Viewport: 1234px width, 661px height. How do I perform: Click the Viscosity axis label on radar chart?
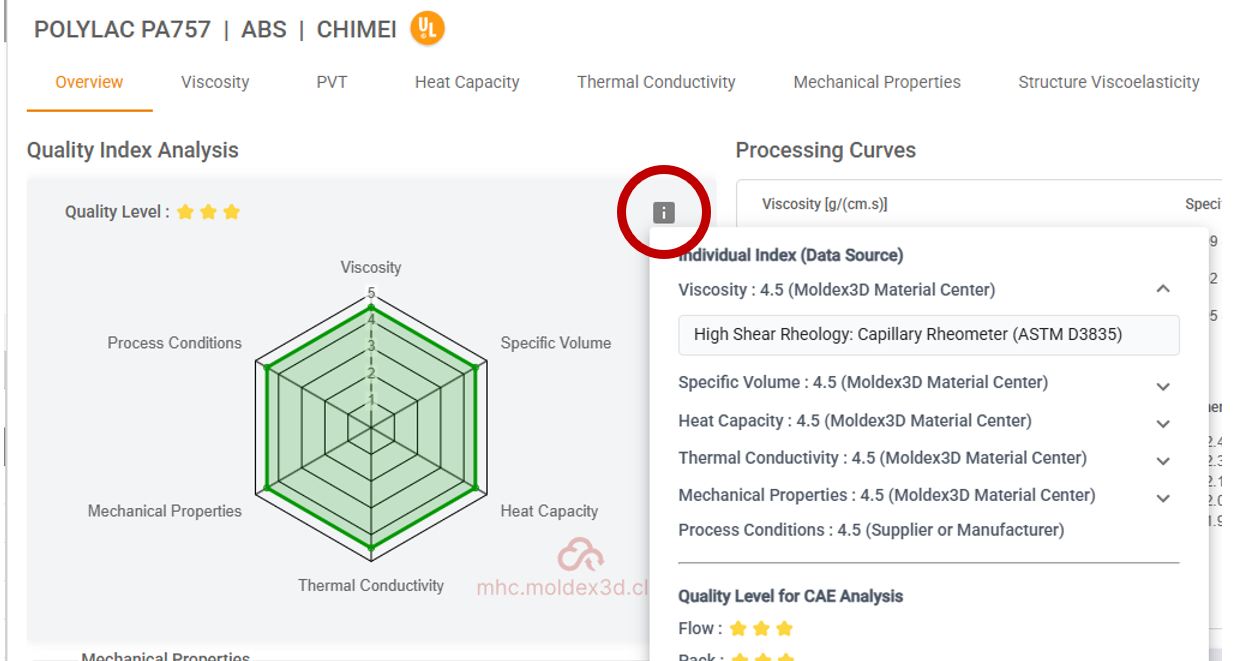[371, 267]
